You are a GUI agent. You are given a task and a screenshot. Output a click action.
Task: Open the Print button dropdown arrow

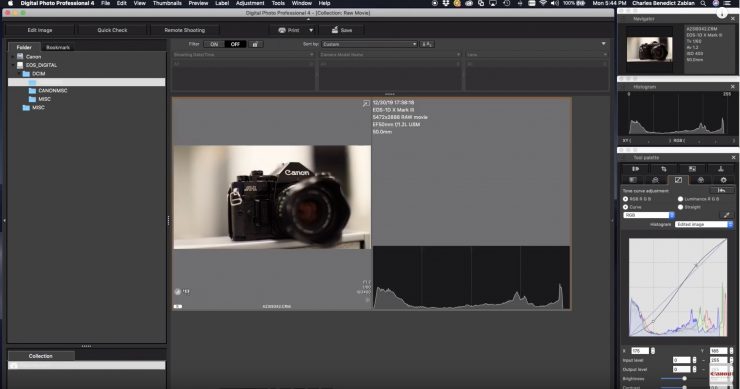(311, 30)
